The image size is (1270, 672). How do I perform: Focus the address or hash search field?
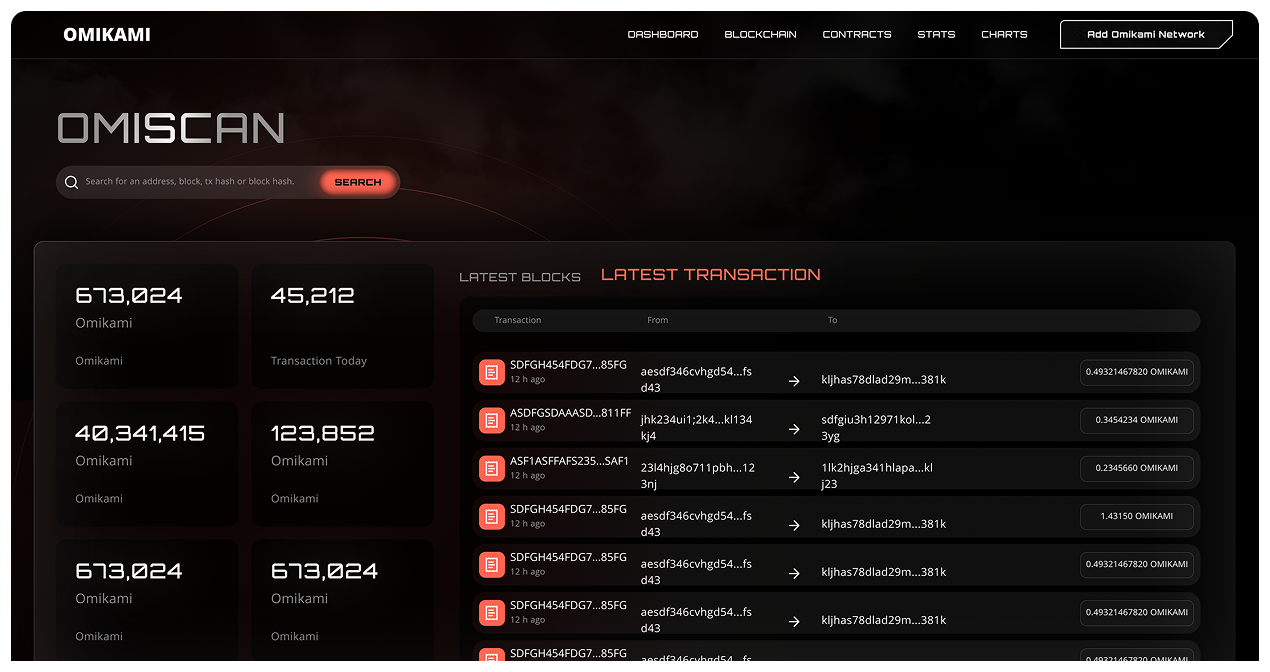(x=200, y=182)
